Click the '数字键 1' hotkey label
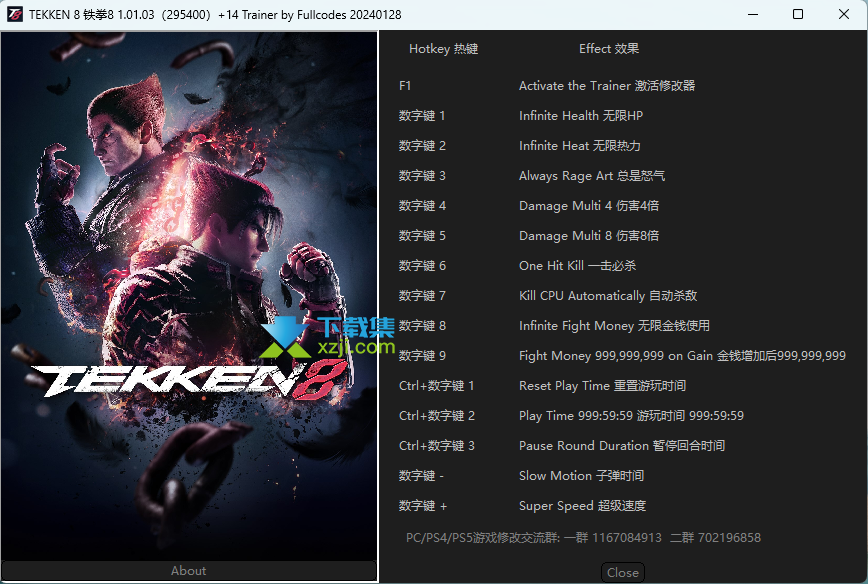Screen dimensions: 868x584 pyautogui.click(x=422, y=116)
